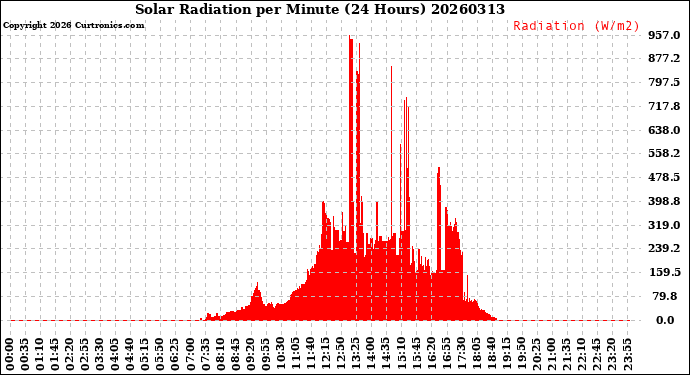Viewport: 690px width, 375px height.
Task: Click the 877.2 y-axis value
Action: pyautogui.click(x=664, y=59)
